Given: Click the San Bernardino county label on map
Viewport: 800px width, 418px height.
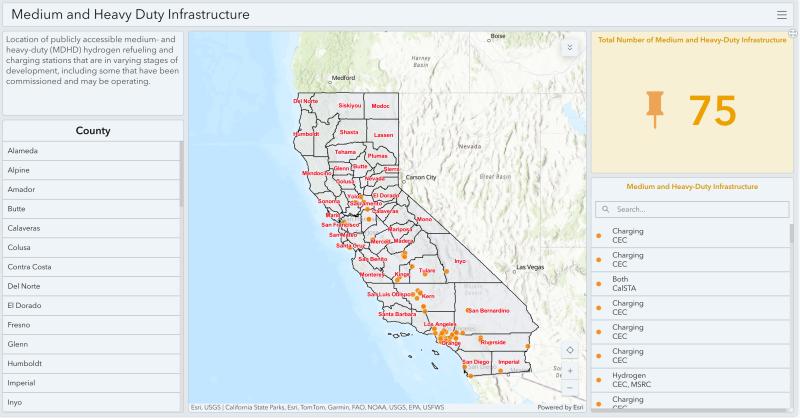Looking at the screenshot, I should coord(488,311).
